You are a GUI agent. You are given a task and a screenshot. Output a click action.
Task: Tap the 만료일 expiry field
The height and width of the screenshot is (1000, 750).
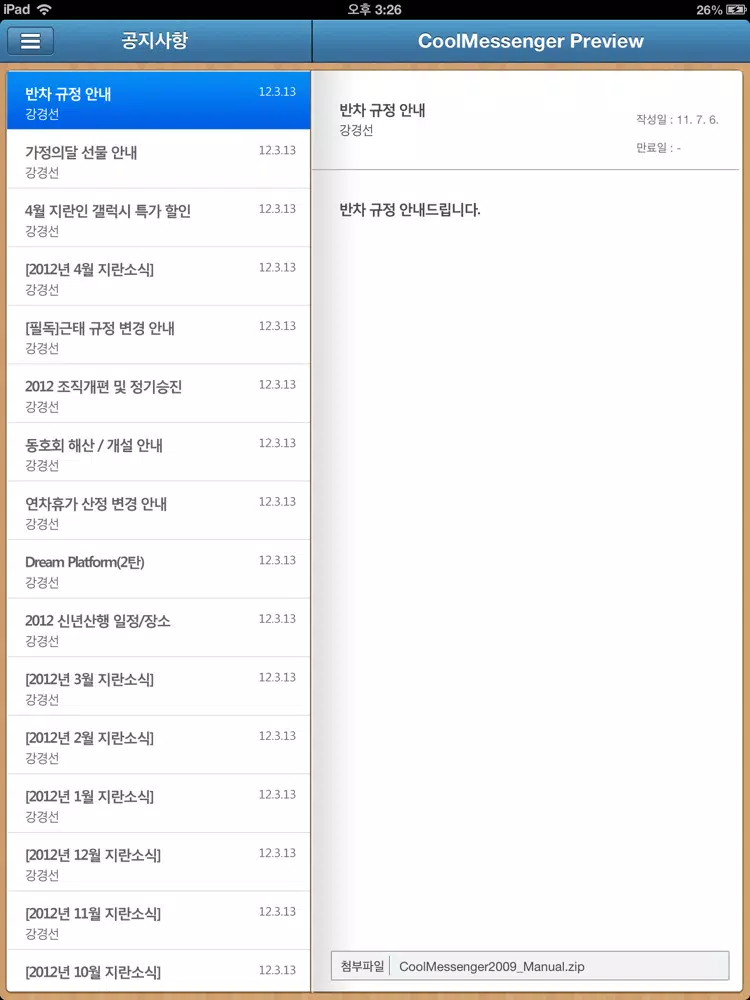point(658,148)
